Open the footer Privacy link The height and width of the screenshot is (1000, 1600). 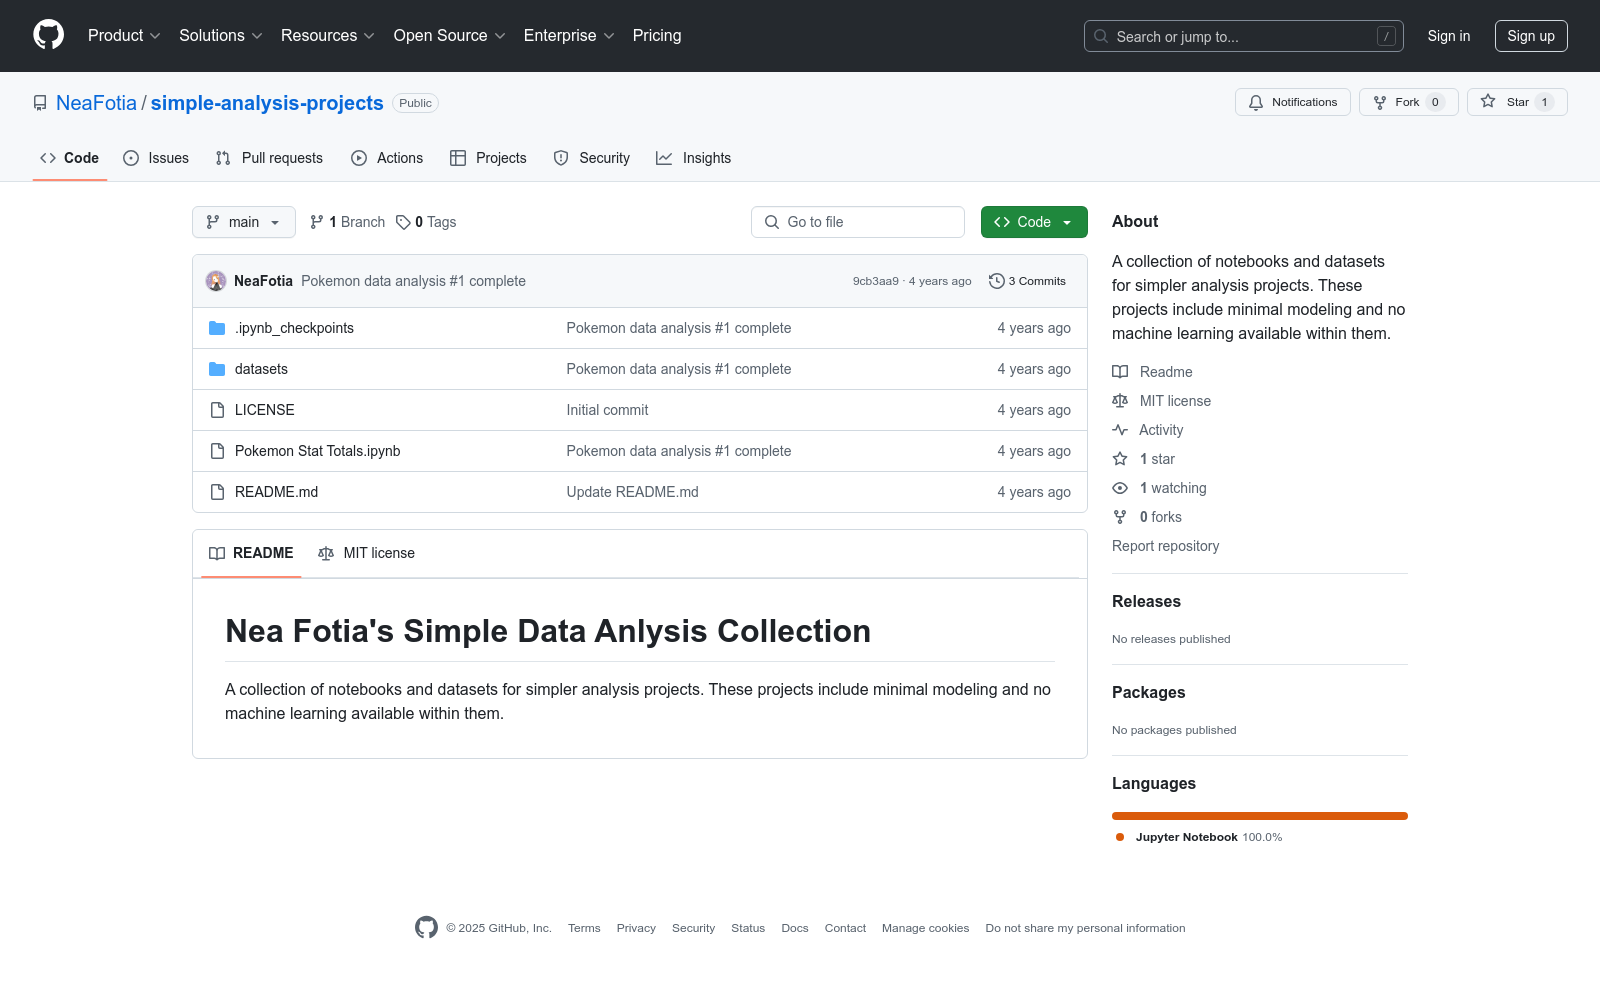[636, 928]
